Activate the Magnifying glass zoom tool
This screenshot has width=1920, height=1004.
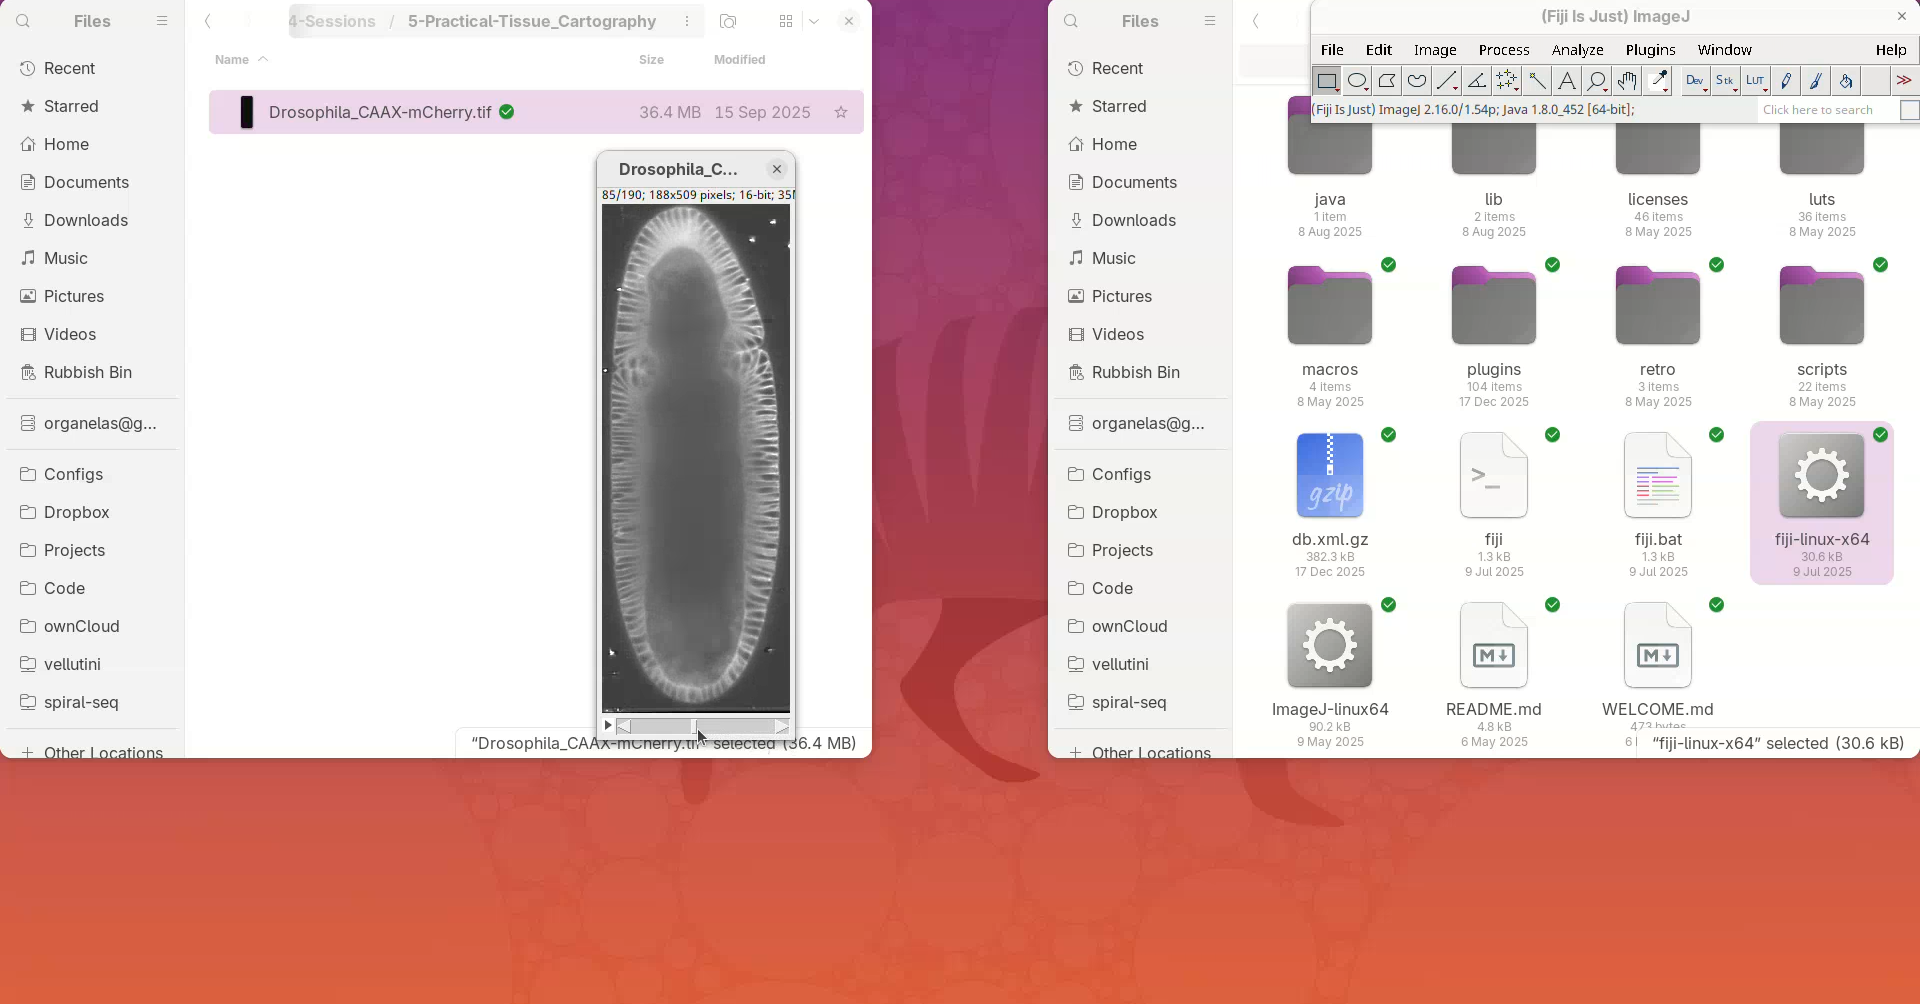1597,81
